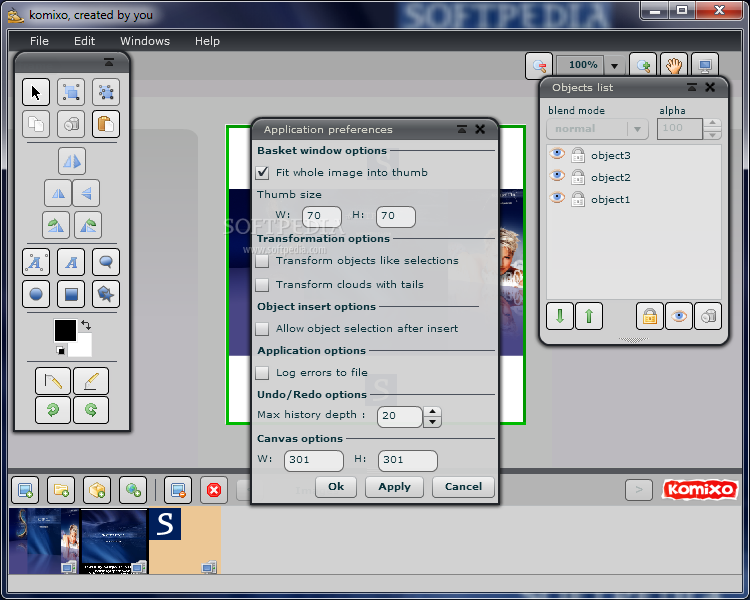Select the arrow pointer tool
Image resolution: width=750 pixels, height=600 pixels.
click(x=36, y=92)
